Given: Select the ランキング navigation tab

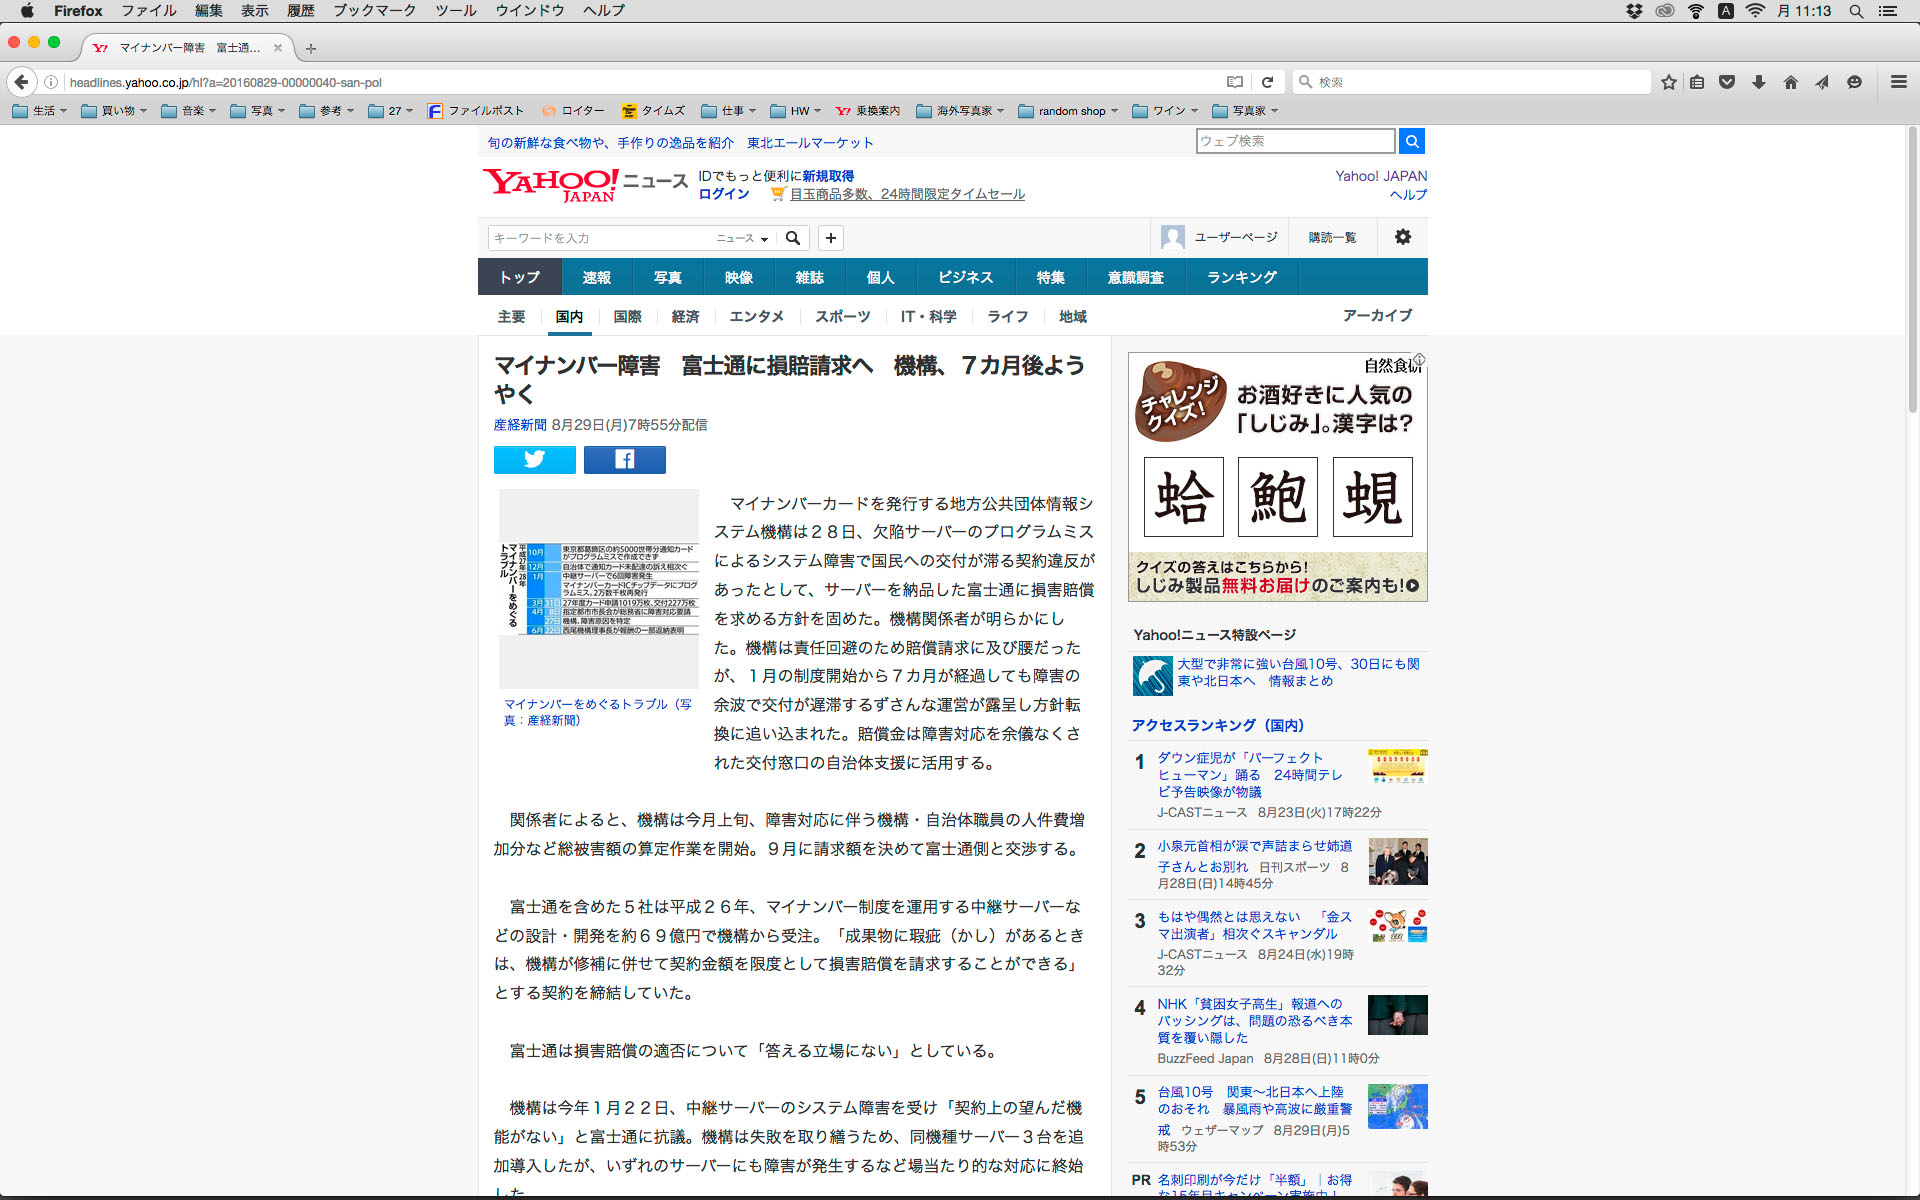Looking at the screenshot, I should coord(1241,277).
